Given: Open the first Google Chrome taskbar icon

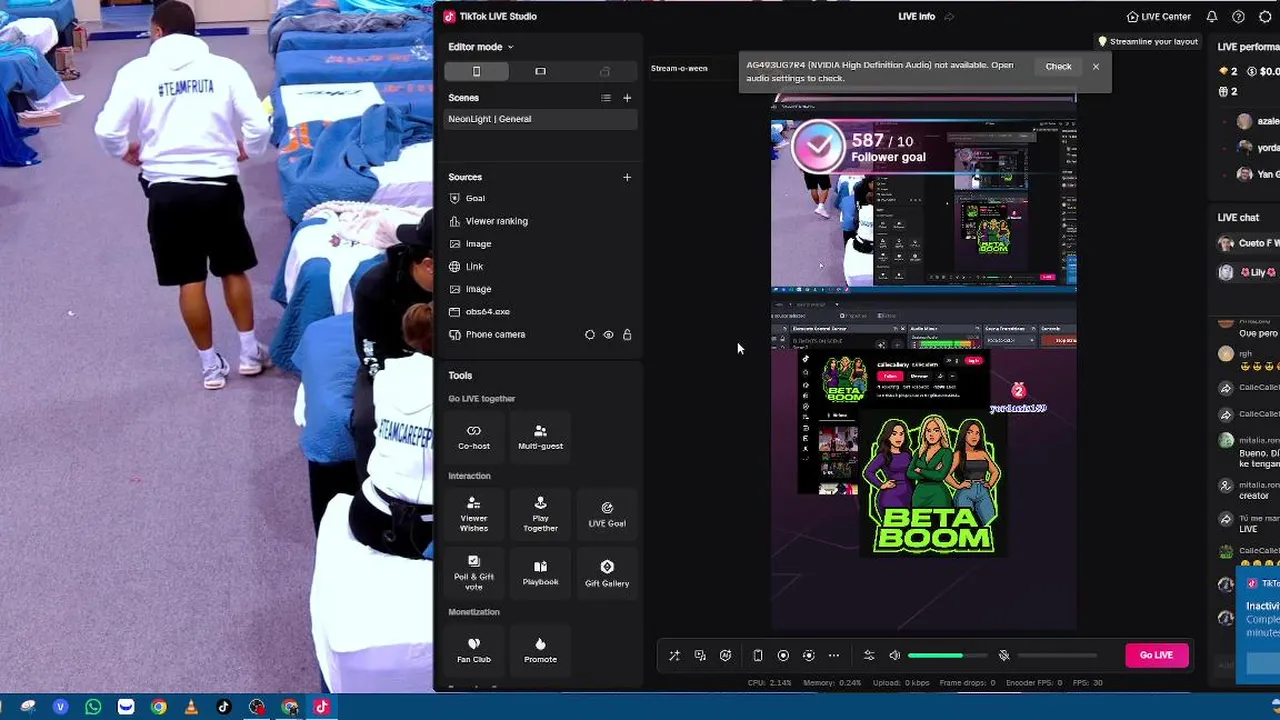Looking at the screenshot, I should click(158, 707).
